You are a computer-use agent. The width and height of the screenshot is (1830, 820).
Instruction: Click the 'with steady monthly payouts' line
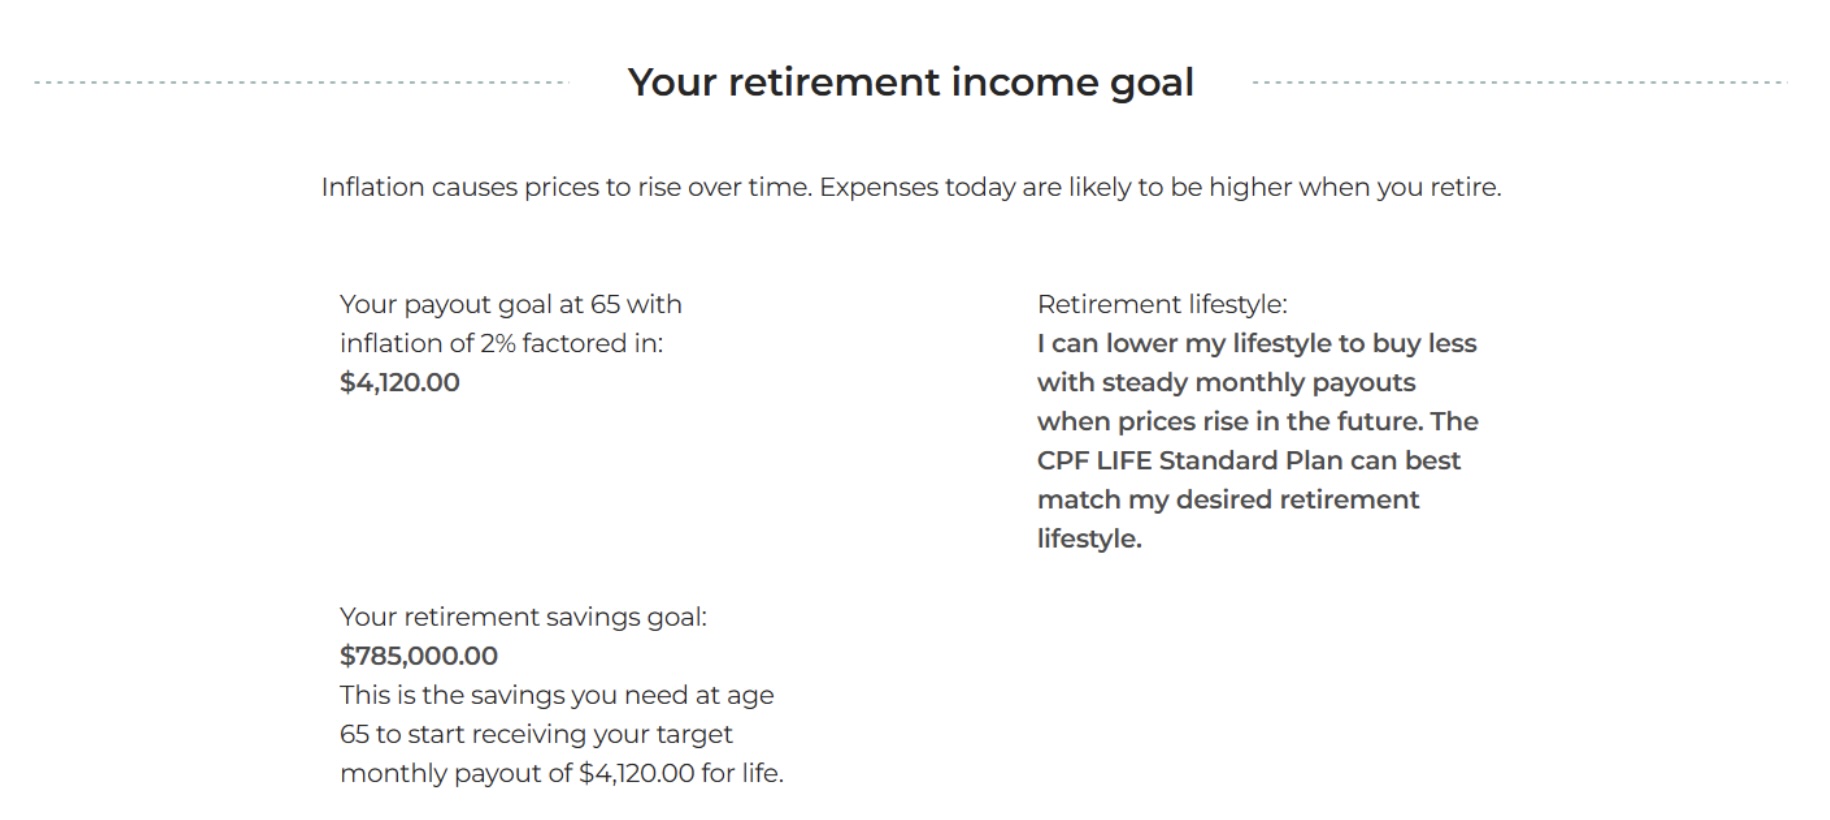pyautogui.click(x=1226, y=382)
